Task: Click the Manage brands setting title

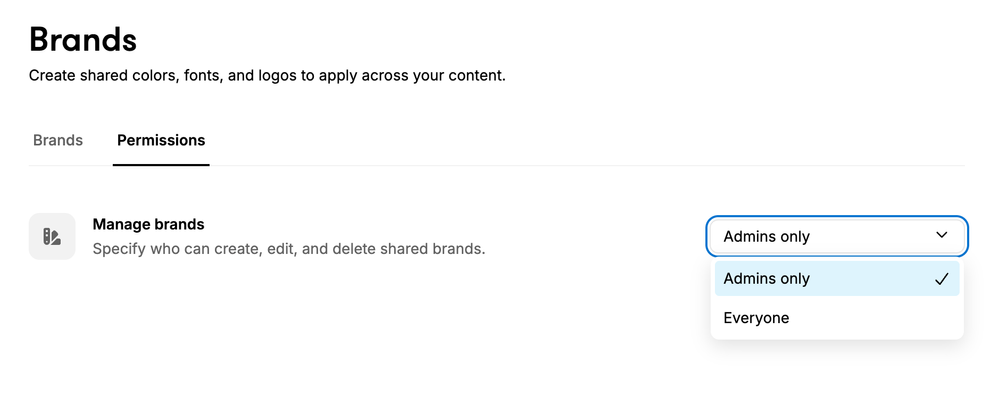Action: (148, 224)
